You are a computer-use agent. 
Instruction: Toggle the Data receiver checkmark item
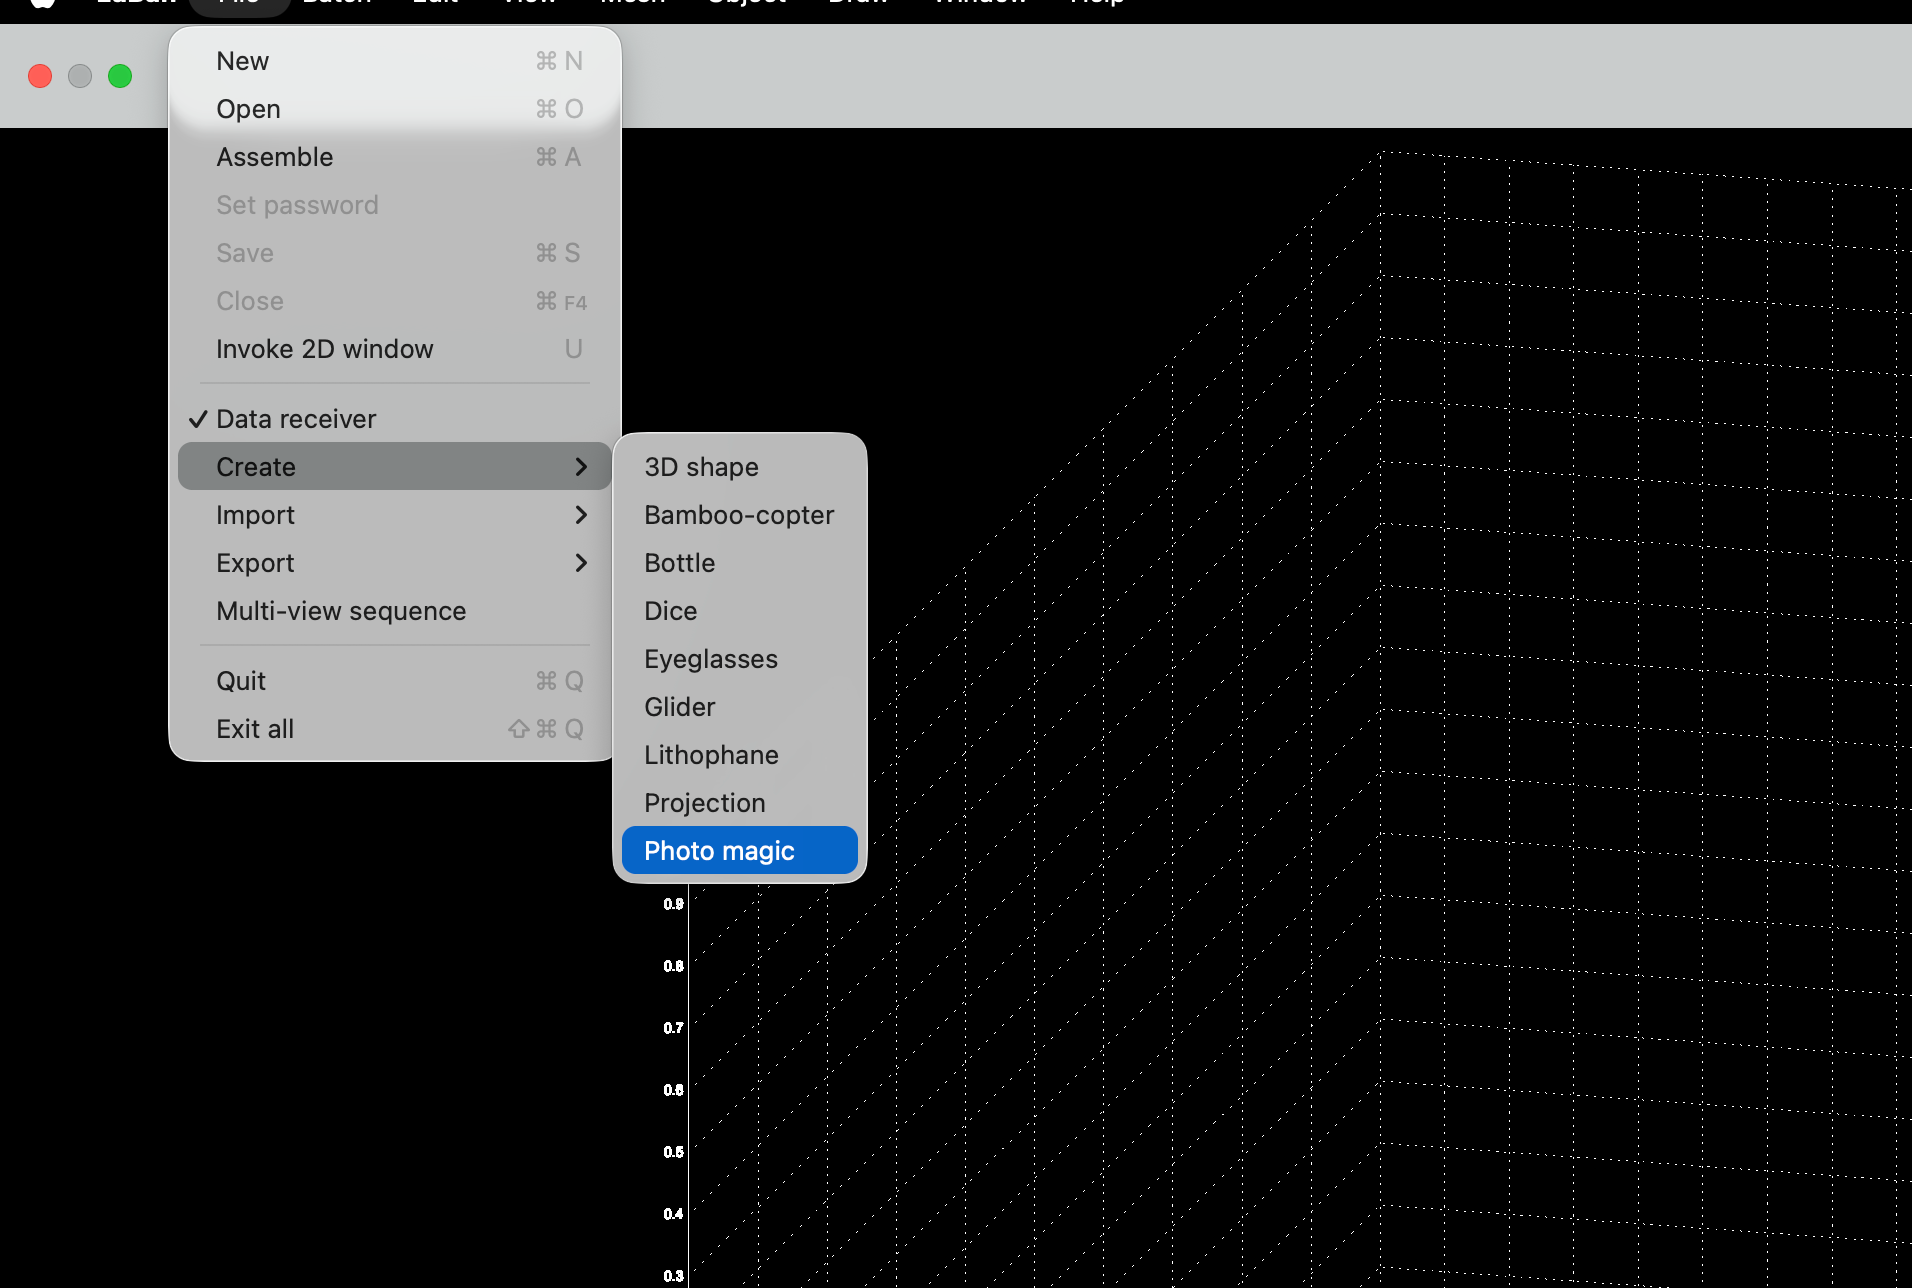[x=395, y=419]
